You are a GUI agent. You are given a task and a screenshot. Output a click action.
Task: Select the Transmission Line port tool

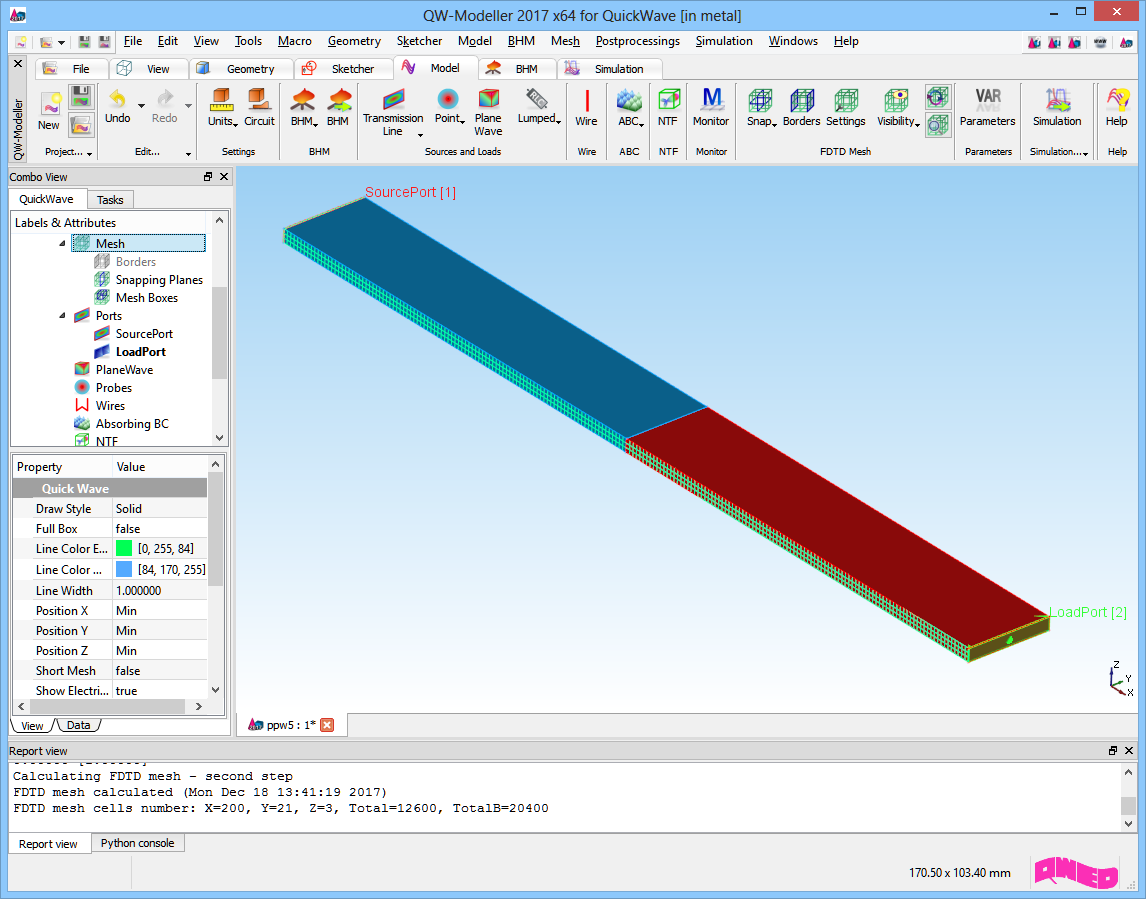(x=392, y=99)
